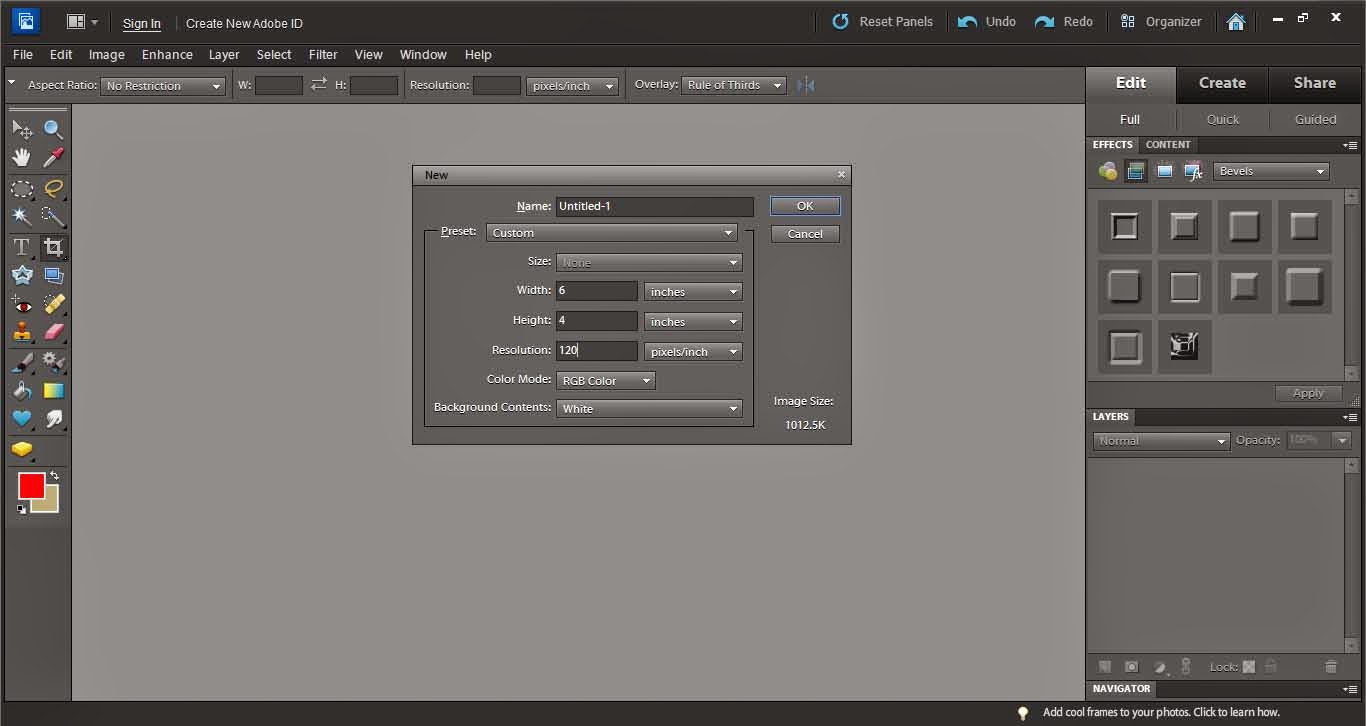Switch to the Create tab
The image size is (1366, 726).
(x=1222, y=83)
